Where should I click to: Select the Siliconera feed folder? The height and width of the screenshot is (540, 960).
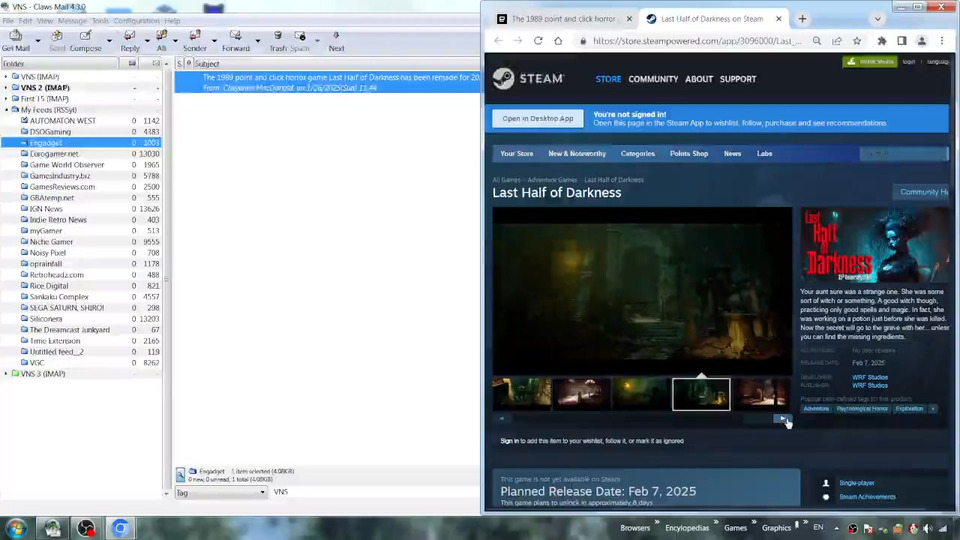46,319
